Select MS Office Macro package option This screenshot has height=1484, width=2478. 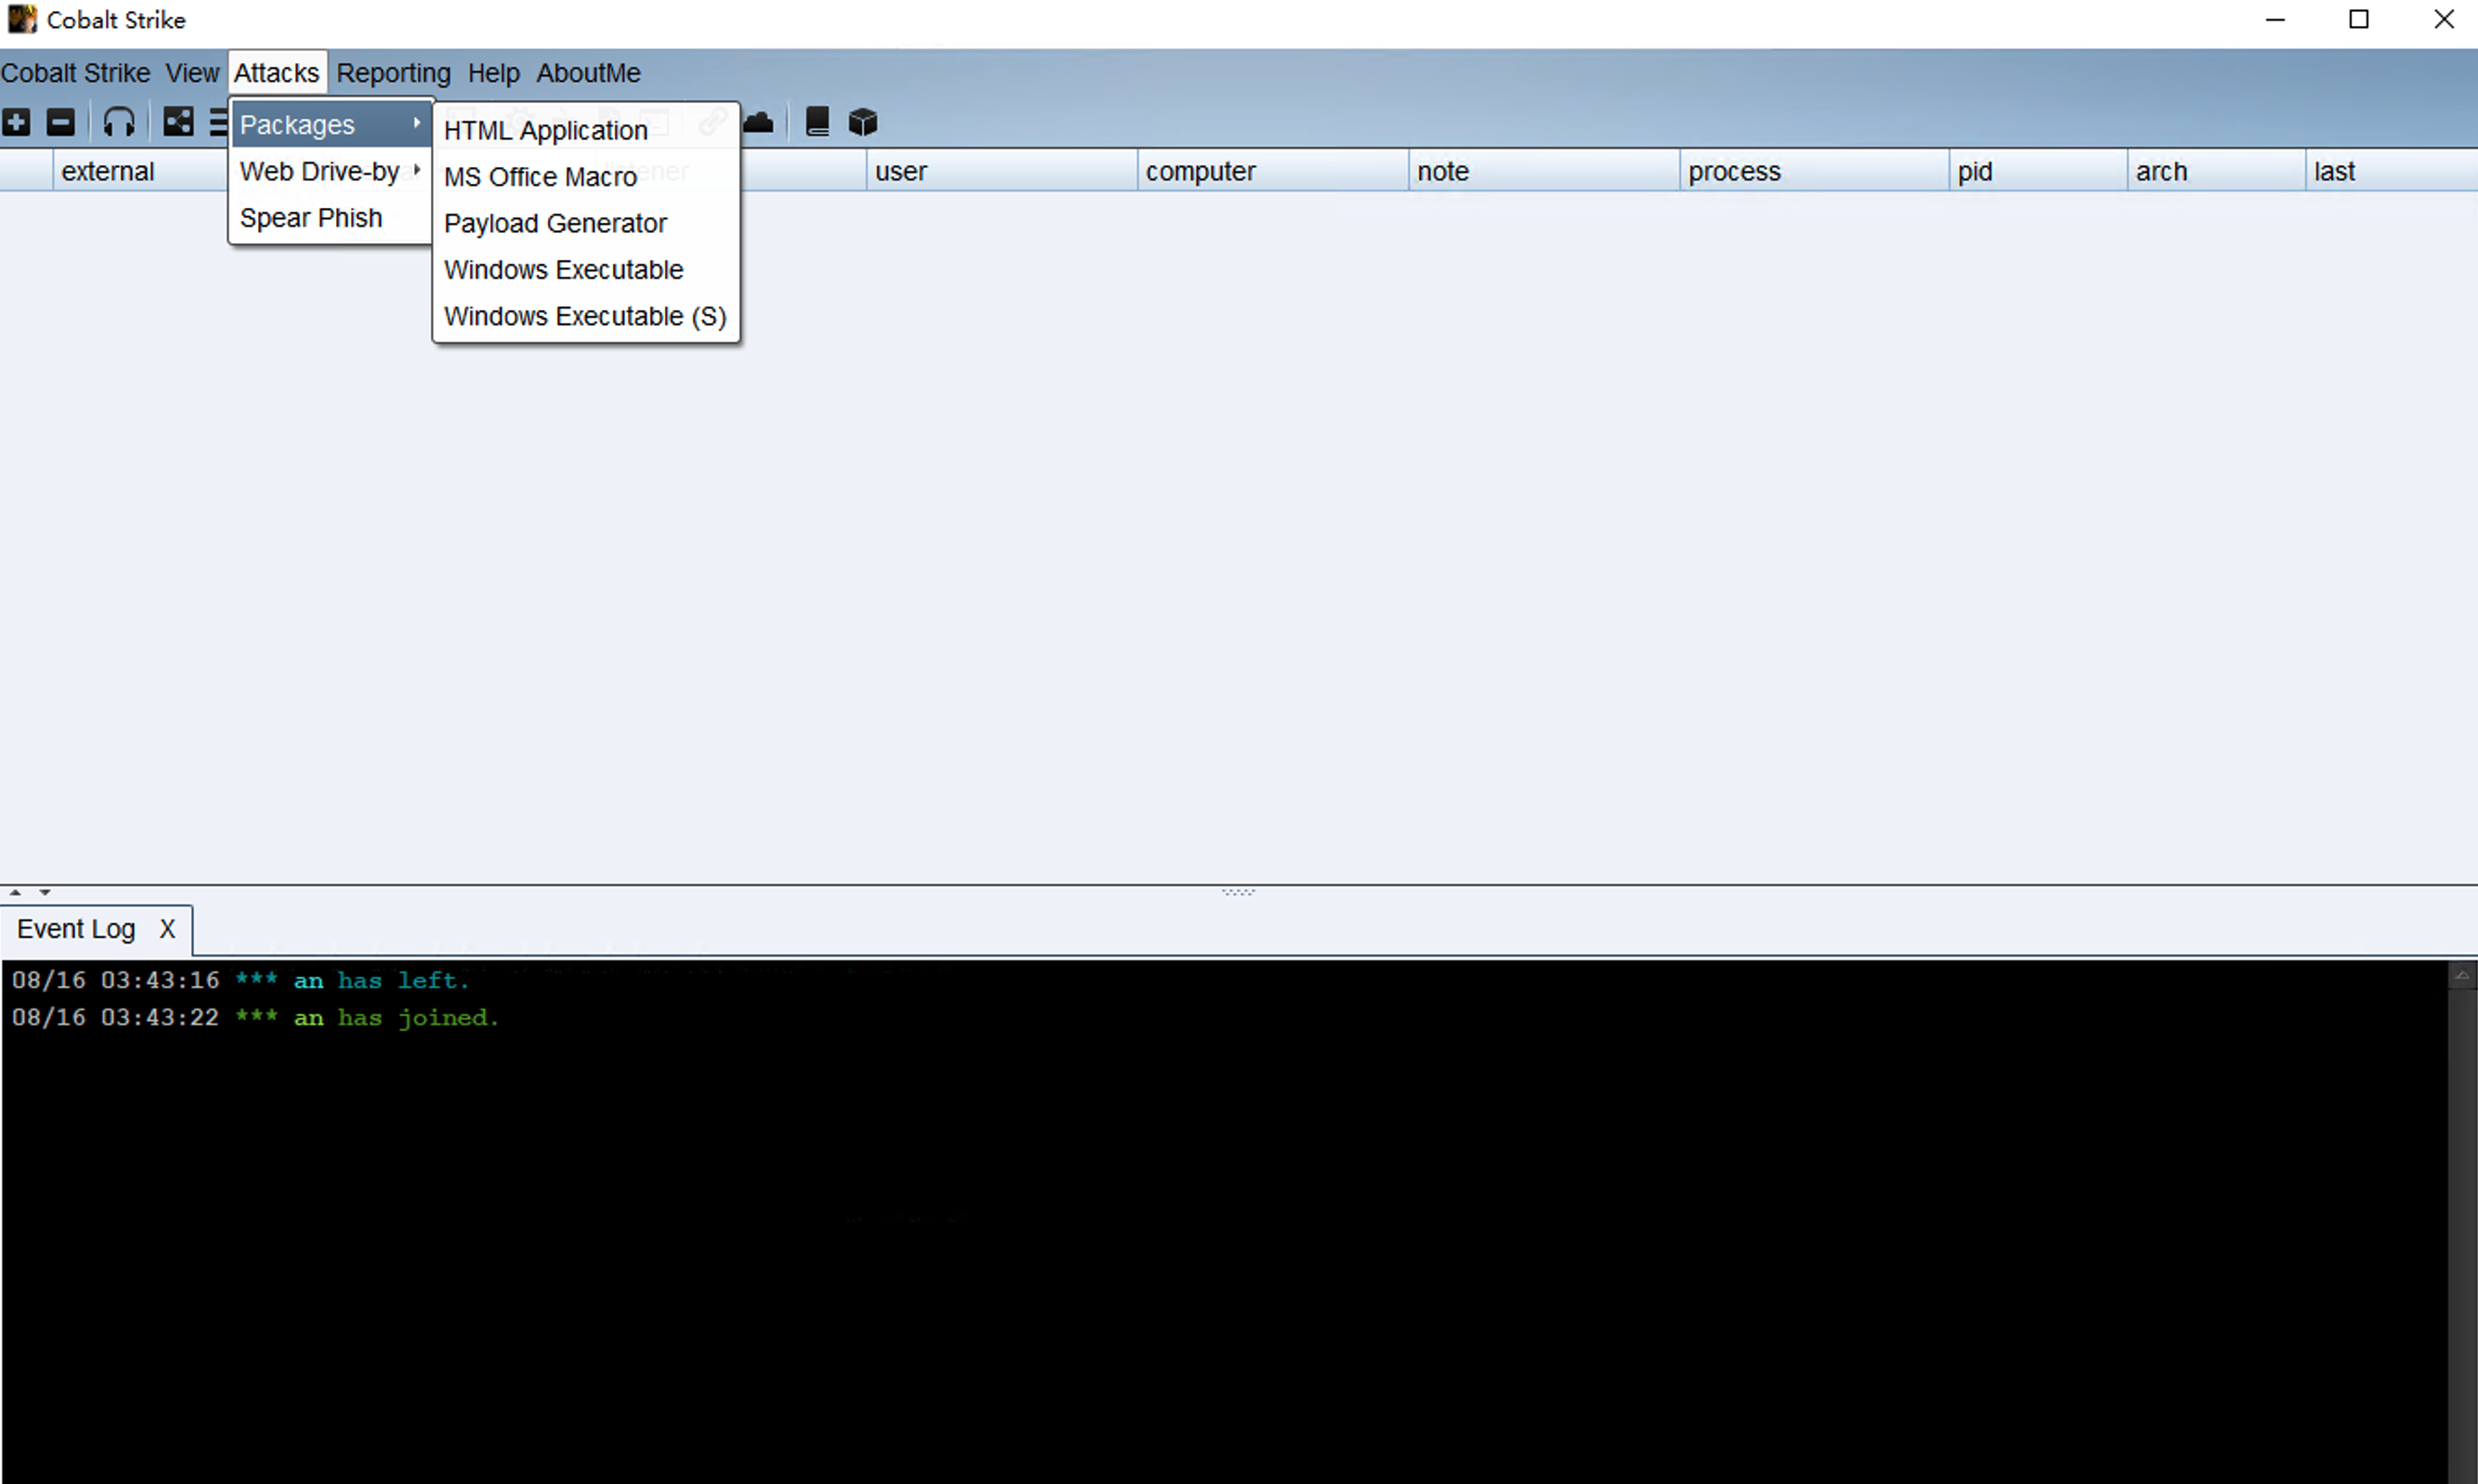click(541, 175)
